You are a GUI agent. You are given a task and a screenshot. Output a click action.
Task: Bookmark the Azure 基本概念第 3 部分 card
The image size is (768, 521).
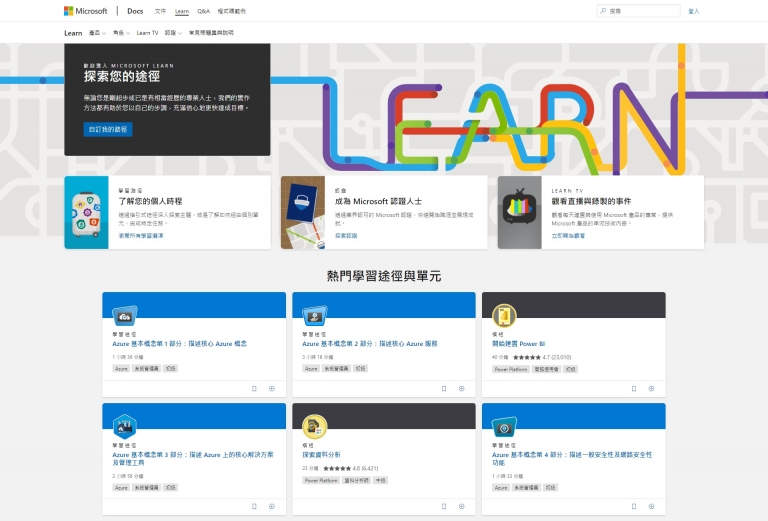click(254, 506)
